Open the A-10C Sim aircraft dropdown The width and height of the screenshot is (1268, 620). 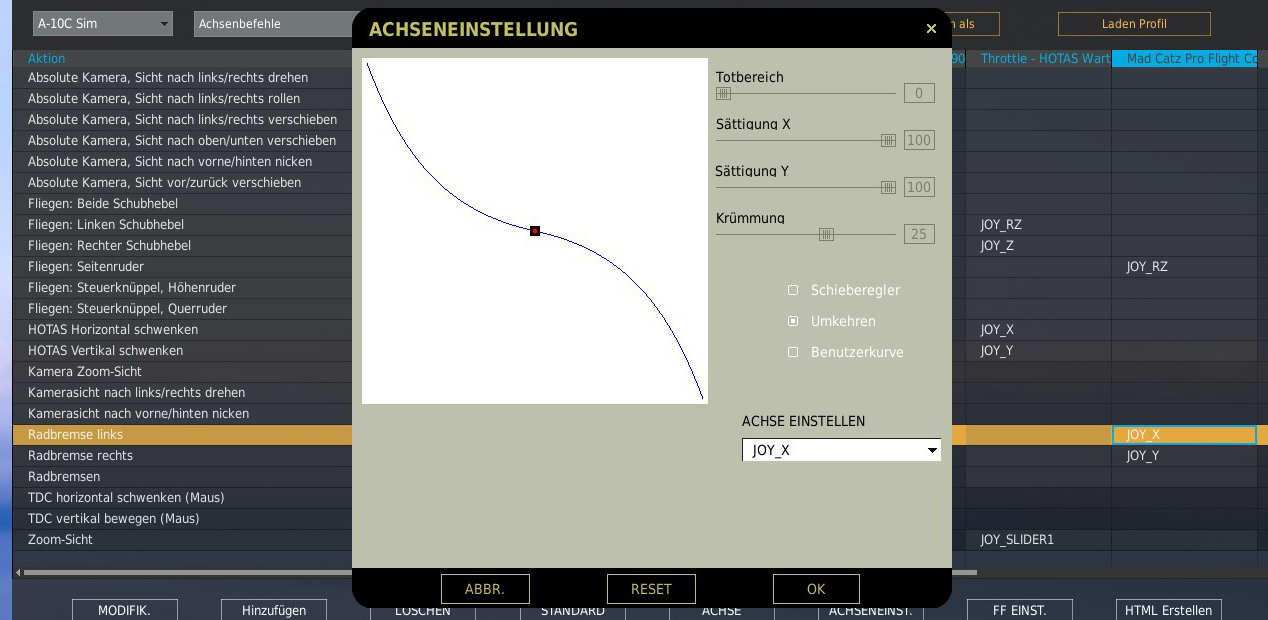click(102, 24)
